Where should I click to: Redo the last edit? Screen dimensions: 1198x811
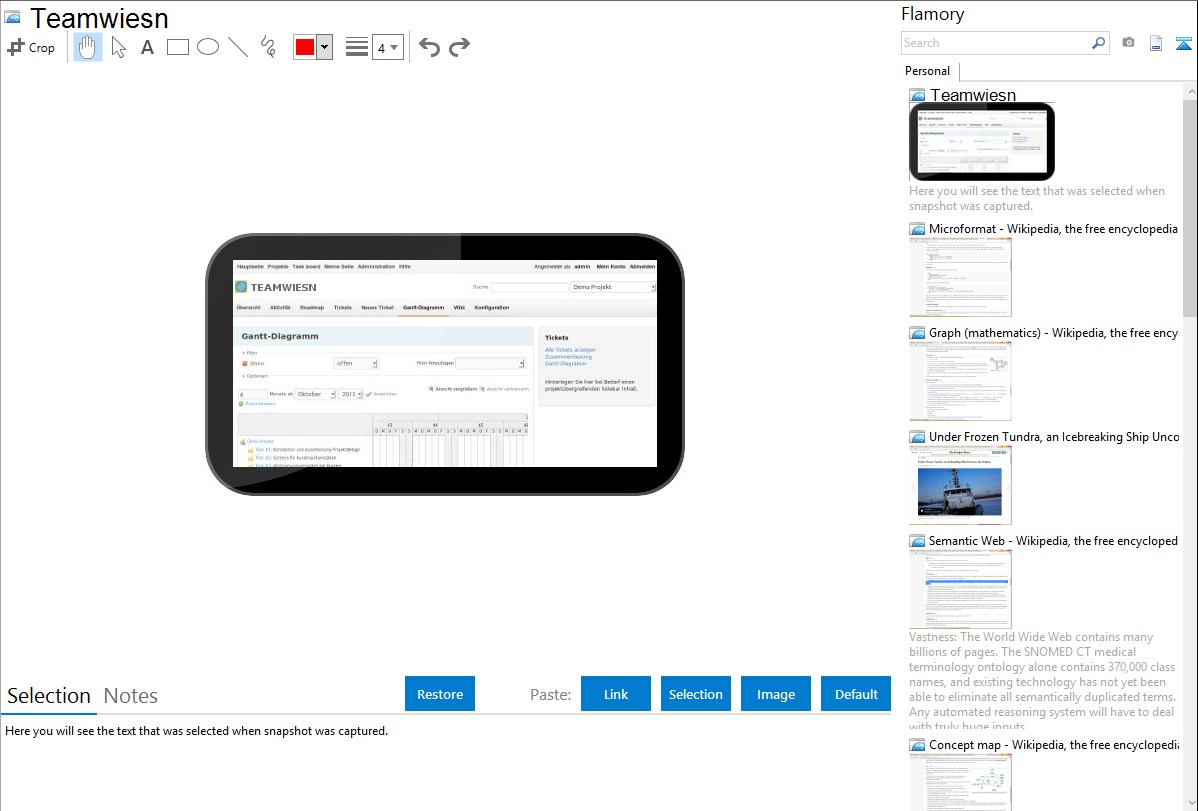pos(460,47)
